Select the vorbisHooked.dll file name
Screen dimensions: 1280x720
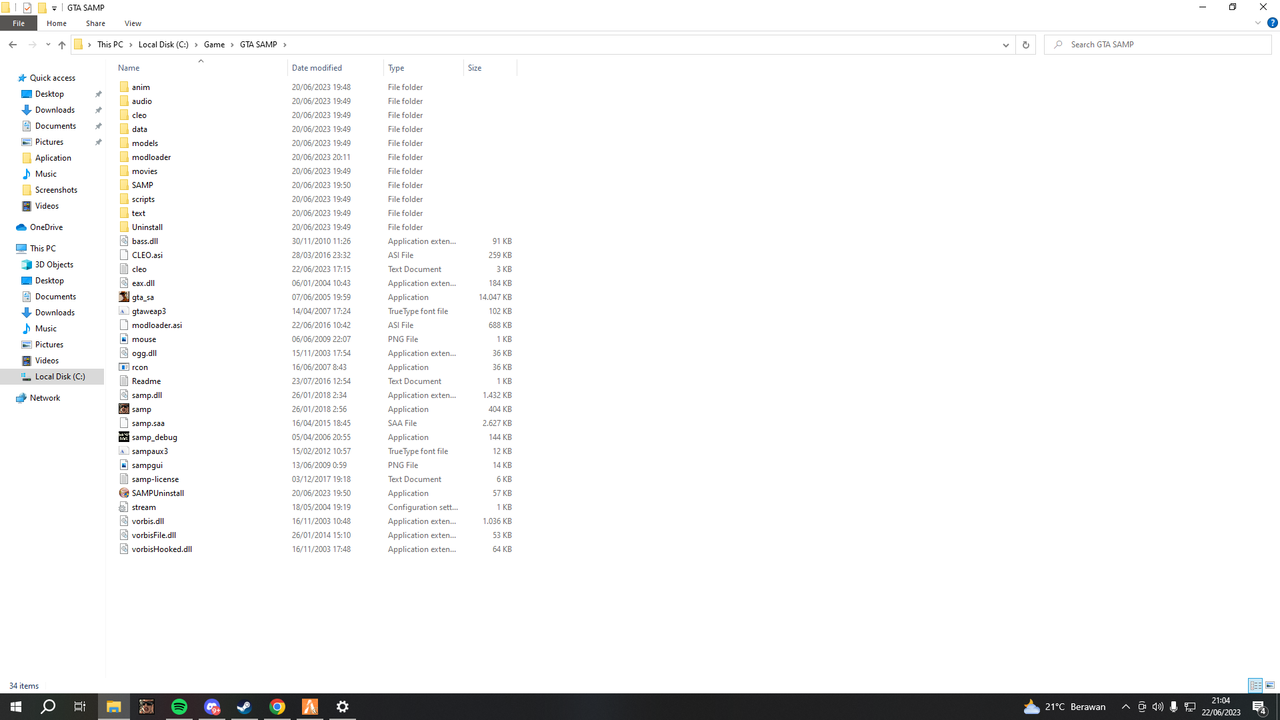(162, 549)
